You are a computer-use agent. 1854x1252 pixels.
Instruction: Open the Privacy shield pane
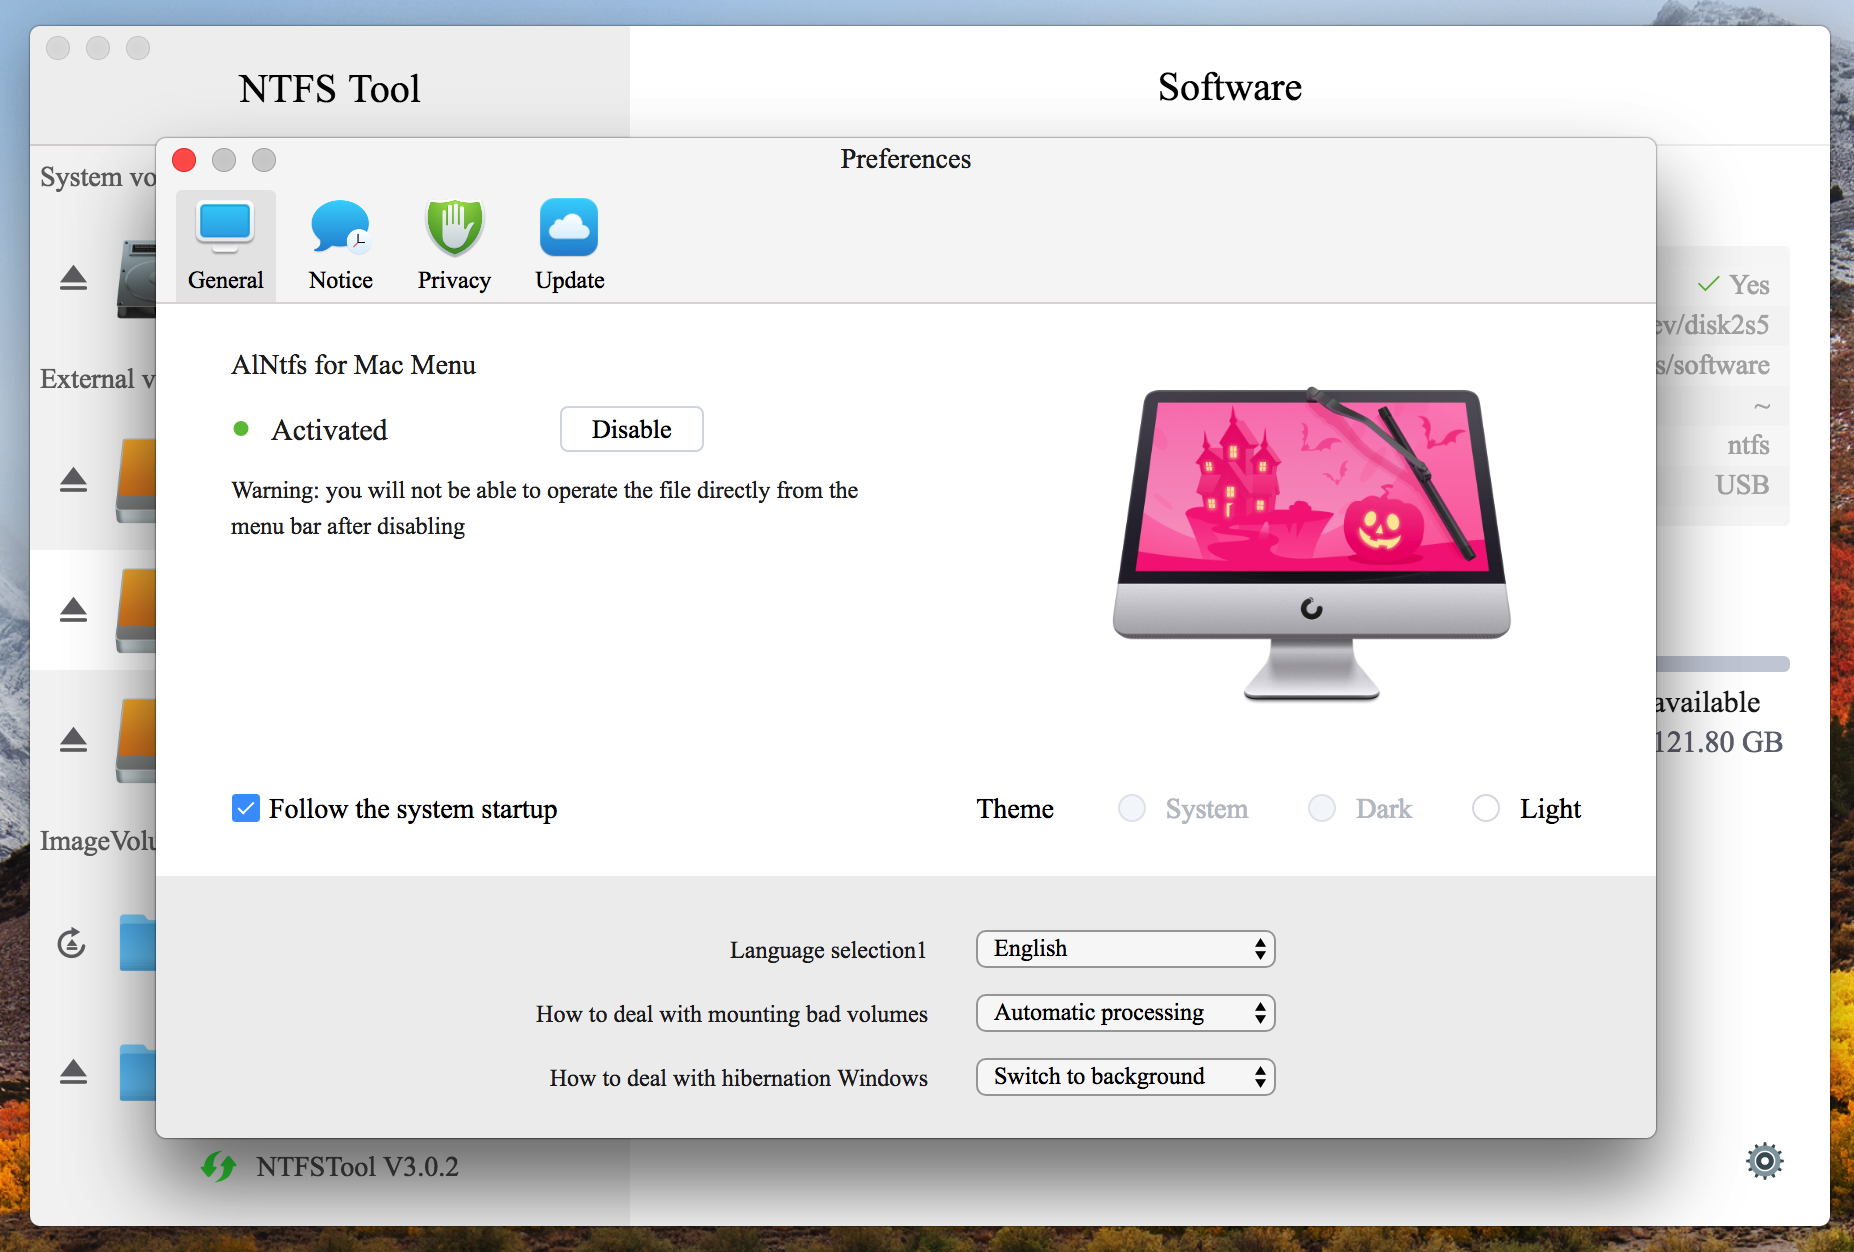point(454,245)
